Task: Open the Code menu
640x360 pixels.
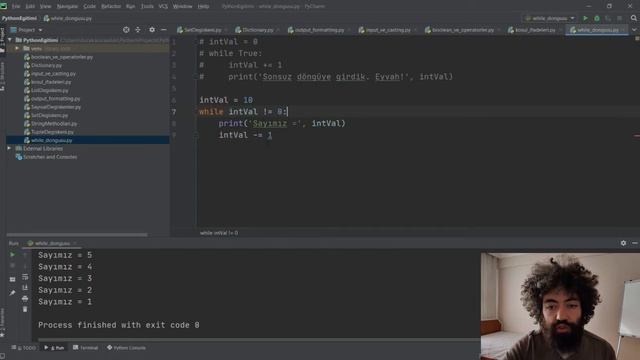Action: coord(89,6)
